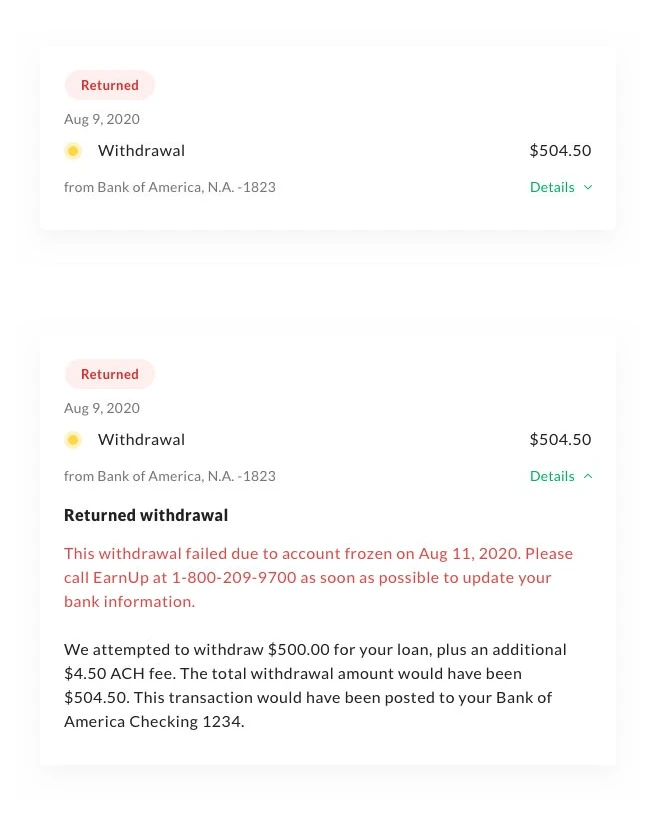Click the Aug 9, 2020 date in the collapsed card

point(102,119)
